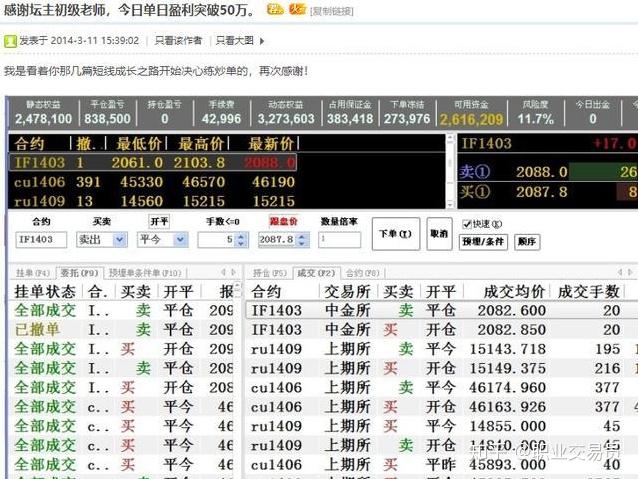Viewport: 638px width, 479px height.
Task: Select the trade row at 14855.000
Action: tap(441, 426)
